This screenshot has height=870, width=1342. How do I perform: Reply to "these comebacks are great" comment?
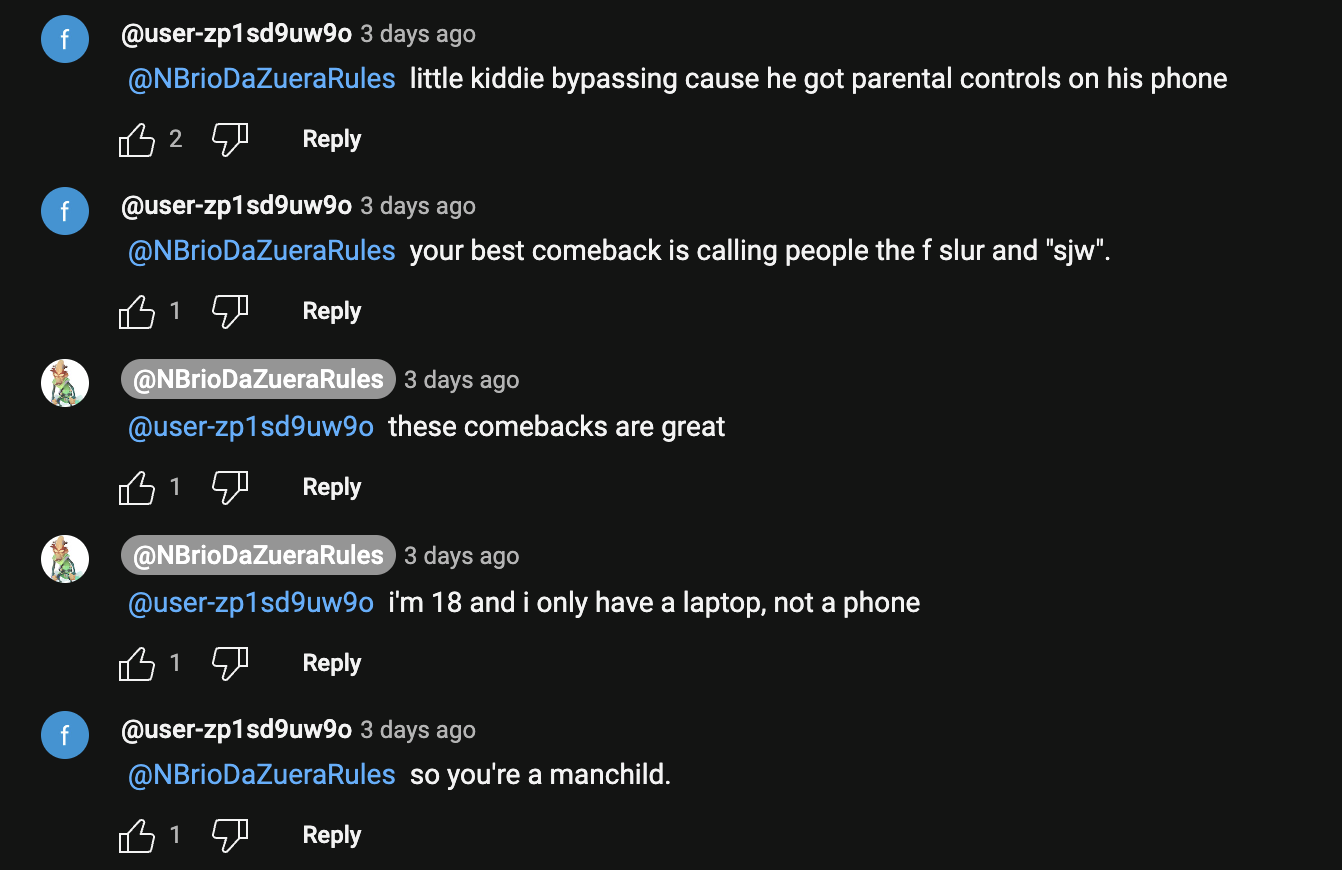[331, 488]
